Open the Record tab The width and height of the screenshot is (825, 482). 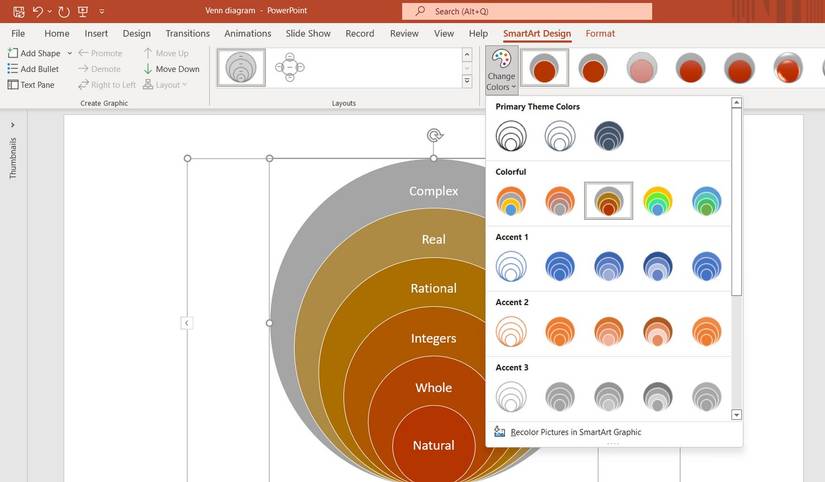[x=360, y=33]
